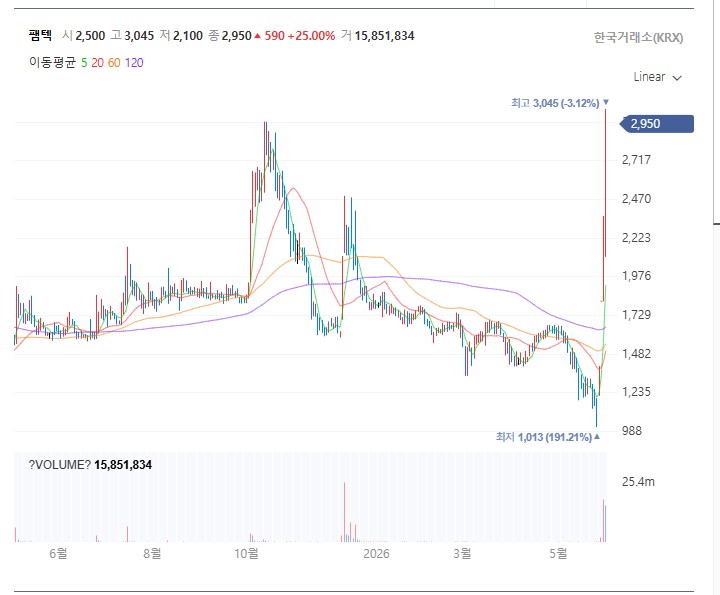
Task: Click the 2,470 price axis label
Action: pos(636,199)
